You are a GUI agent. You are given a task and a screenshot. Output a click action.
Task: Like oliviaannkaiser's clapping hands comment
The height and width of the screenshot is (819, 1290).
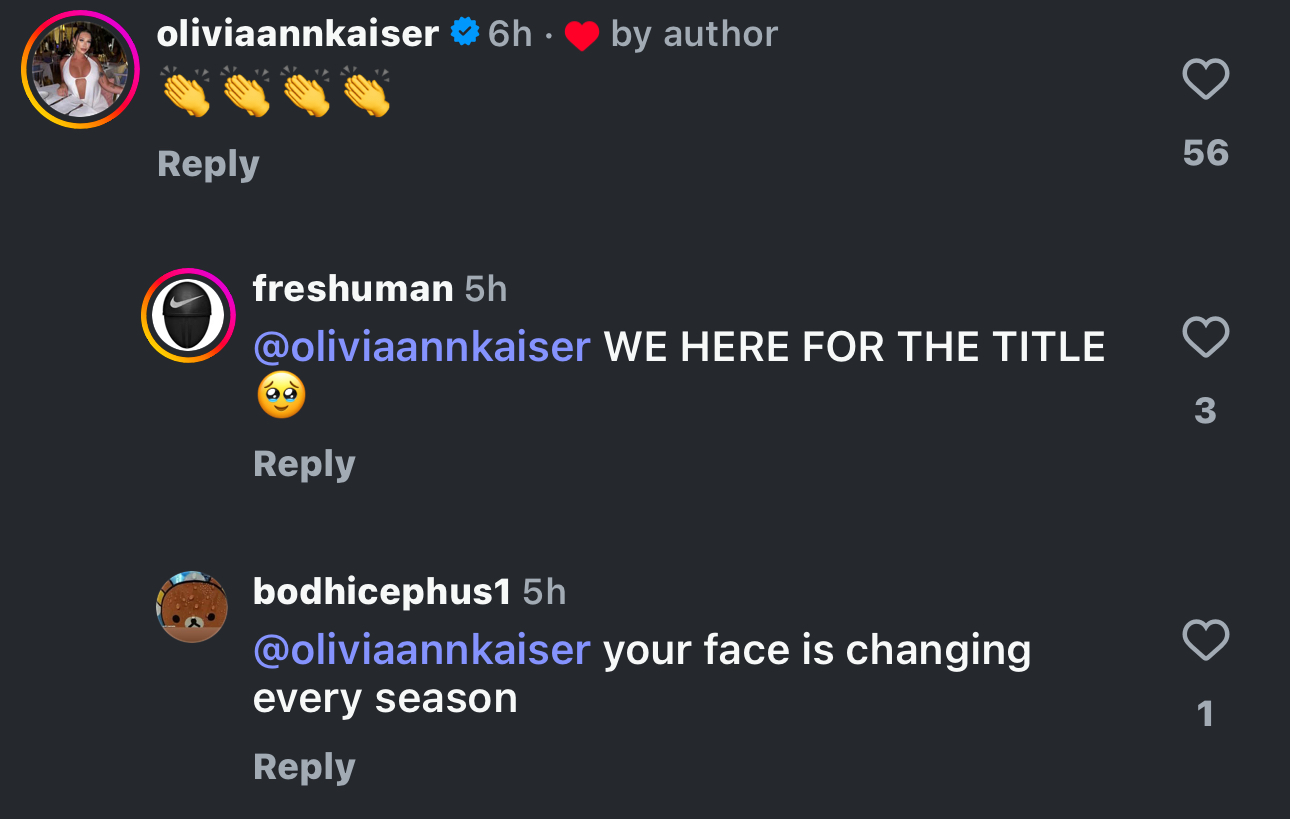tap(1205, 79)
